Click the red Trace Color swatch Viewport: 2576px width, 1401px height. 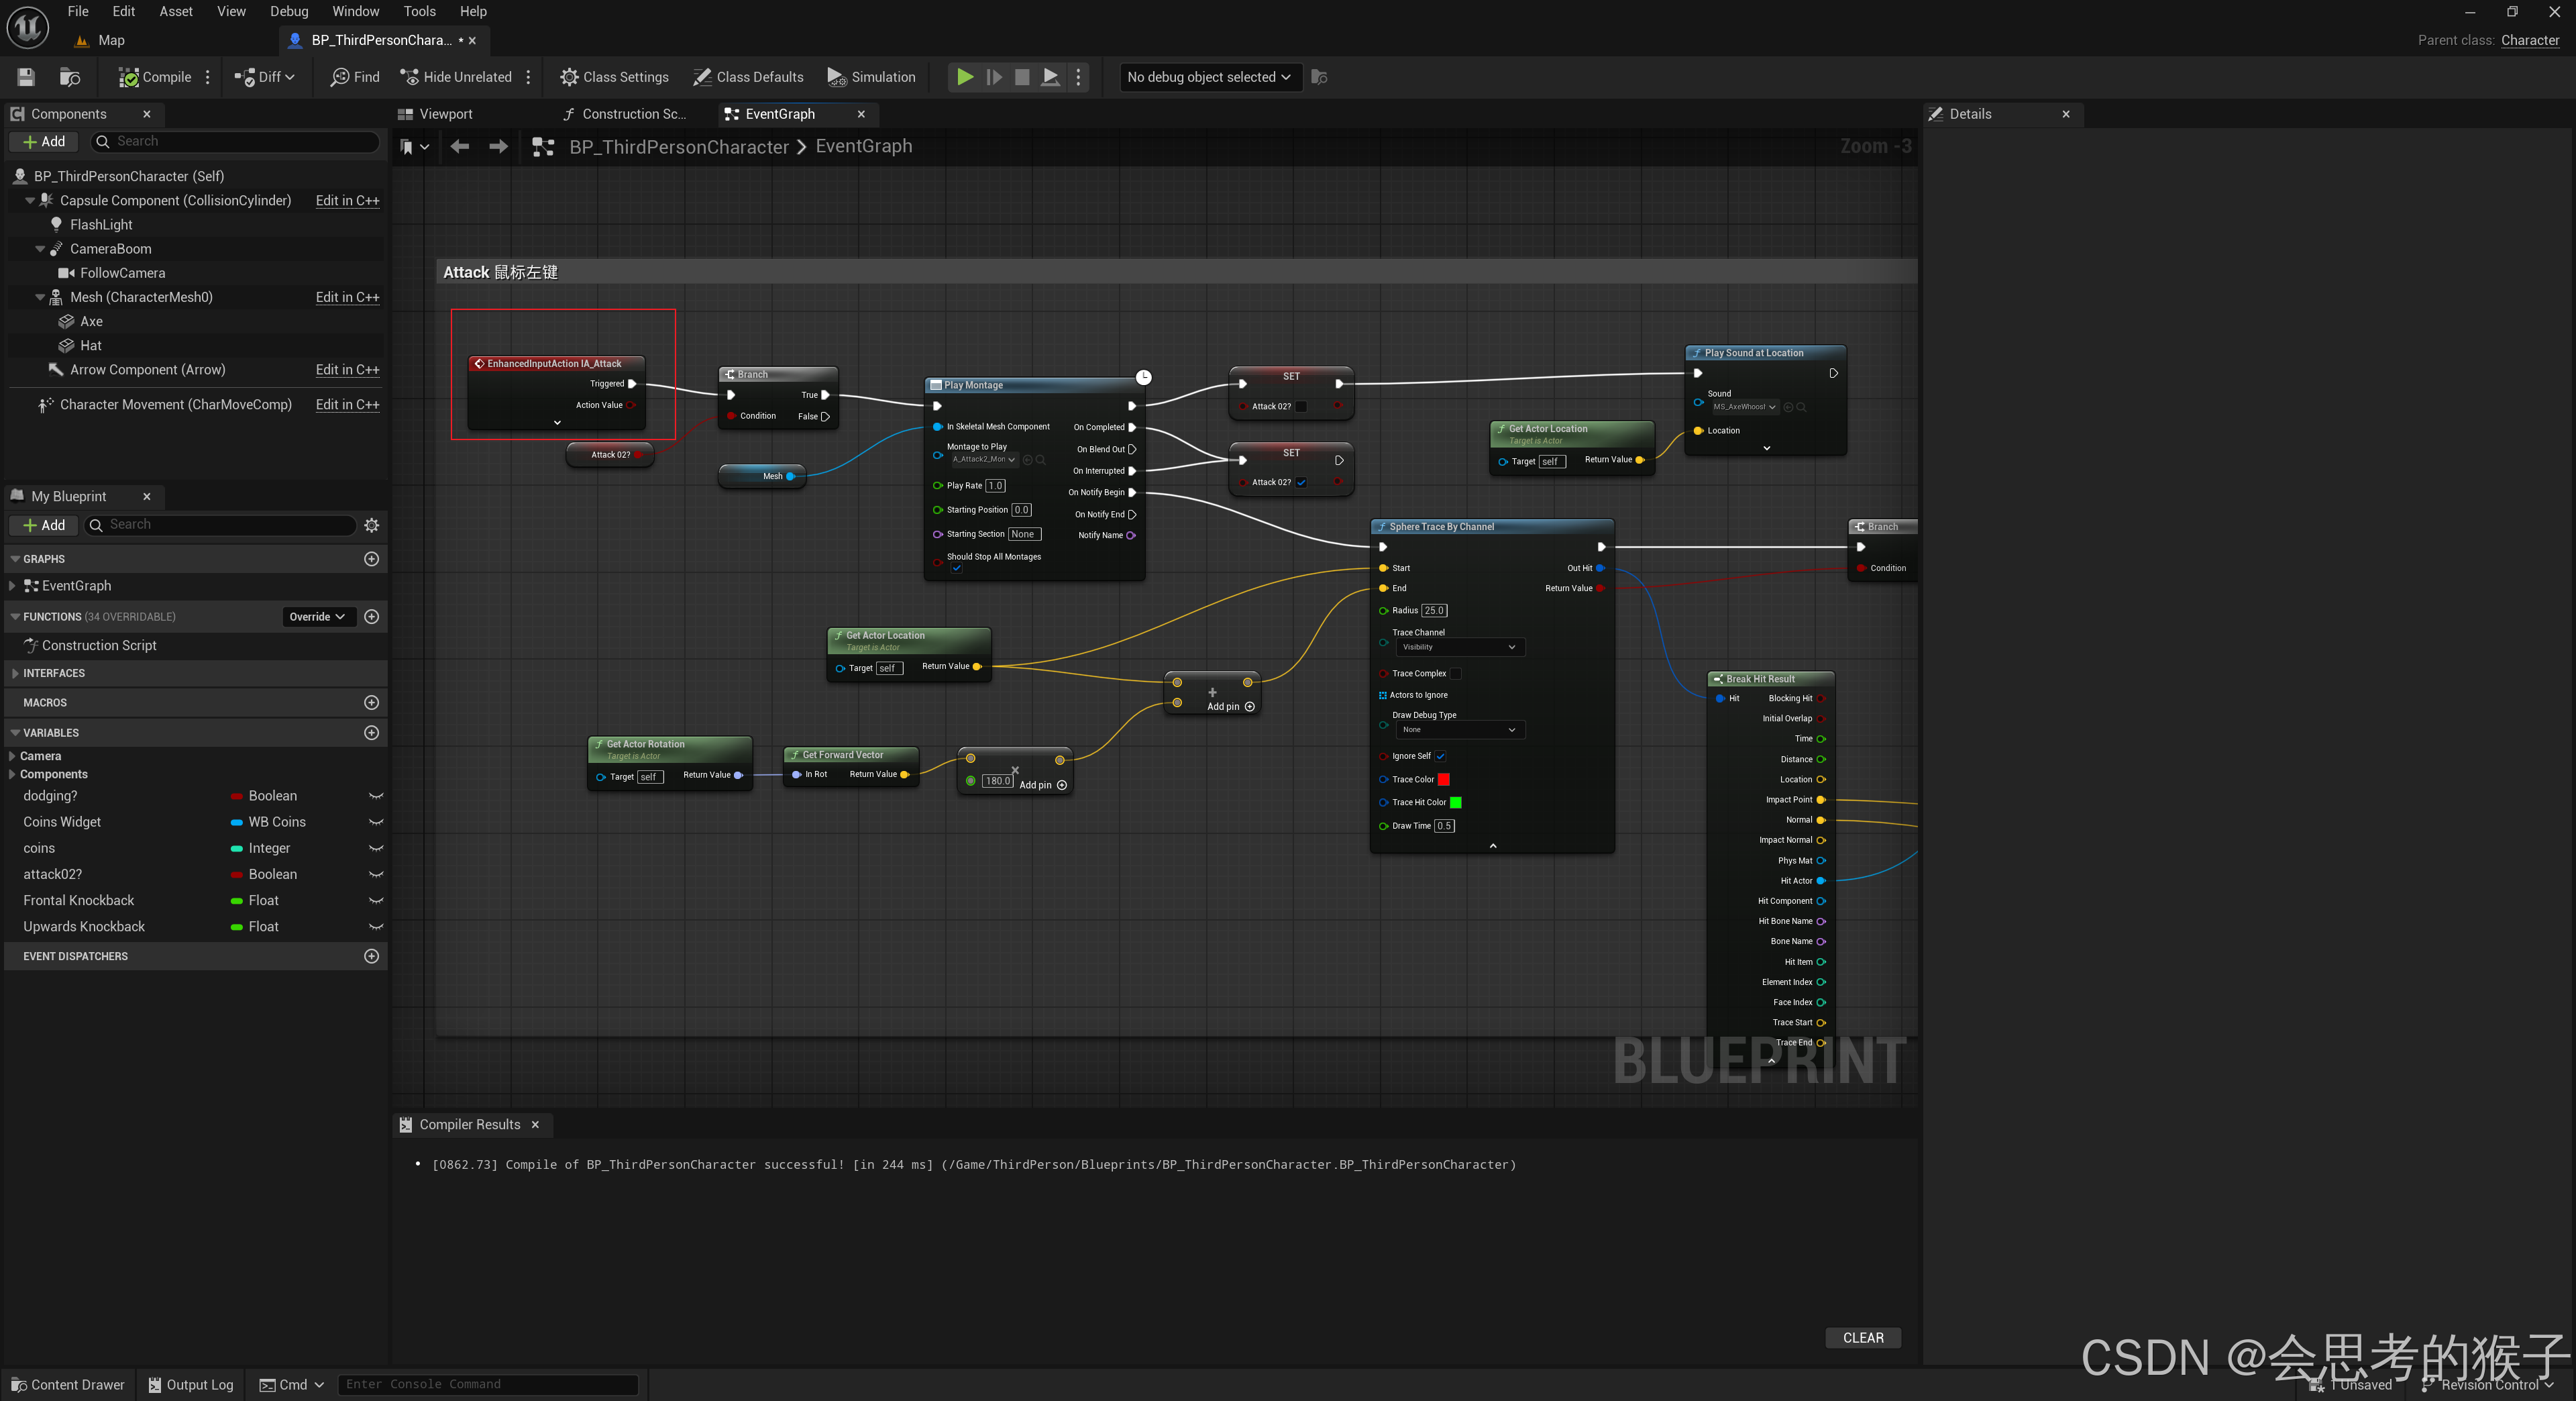(1443, 780)
